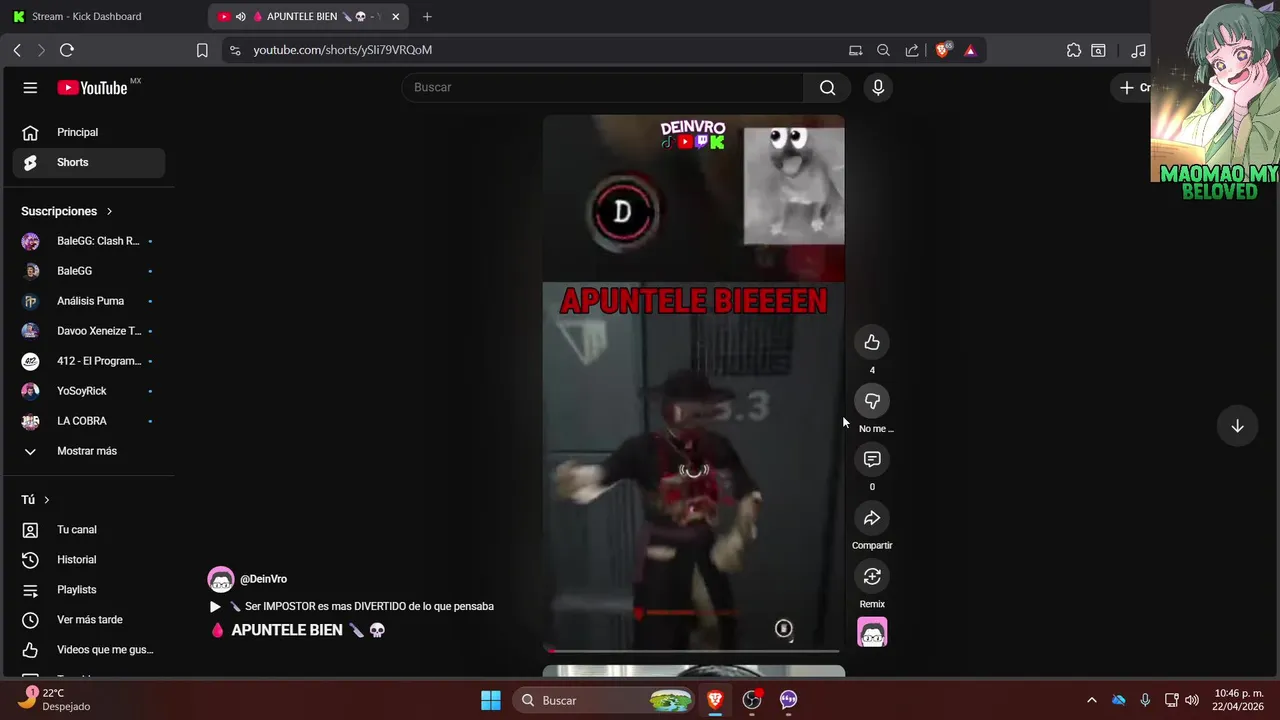Click the address bar URL
1280x720 pixels.
pos(342,50)
